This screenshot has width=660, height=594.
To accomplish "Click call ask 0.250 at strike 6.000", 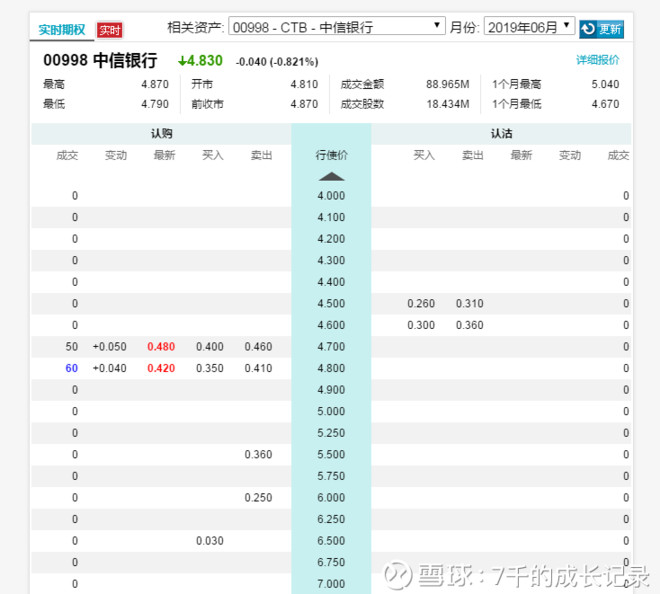I will (x=258, y=498).
